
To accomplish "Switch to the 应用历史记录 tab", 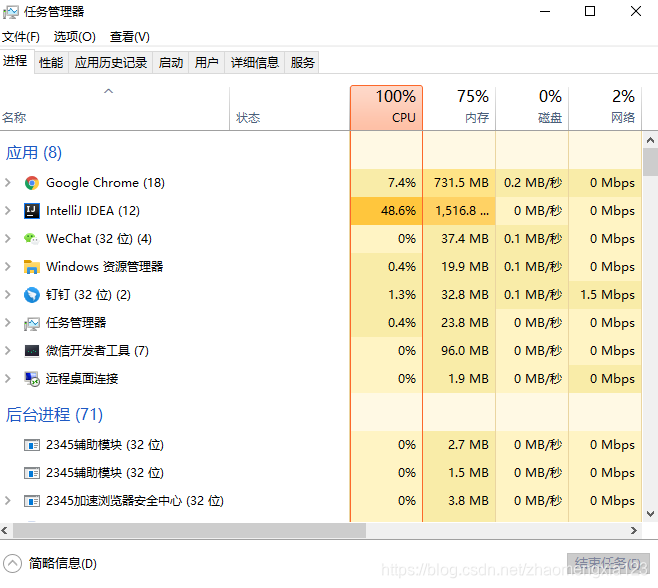I will (x=111, y=63).
